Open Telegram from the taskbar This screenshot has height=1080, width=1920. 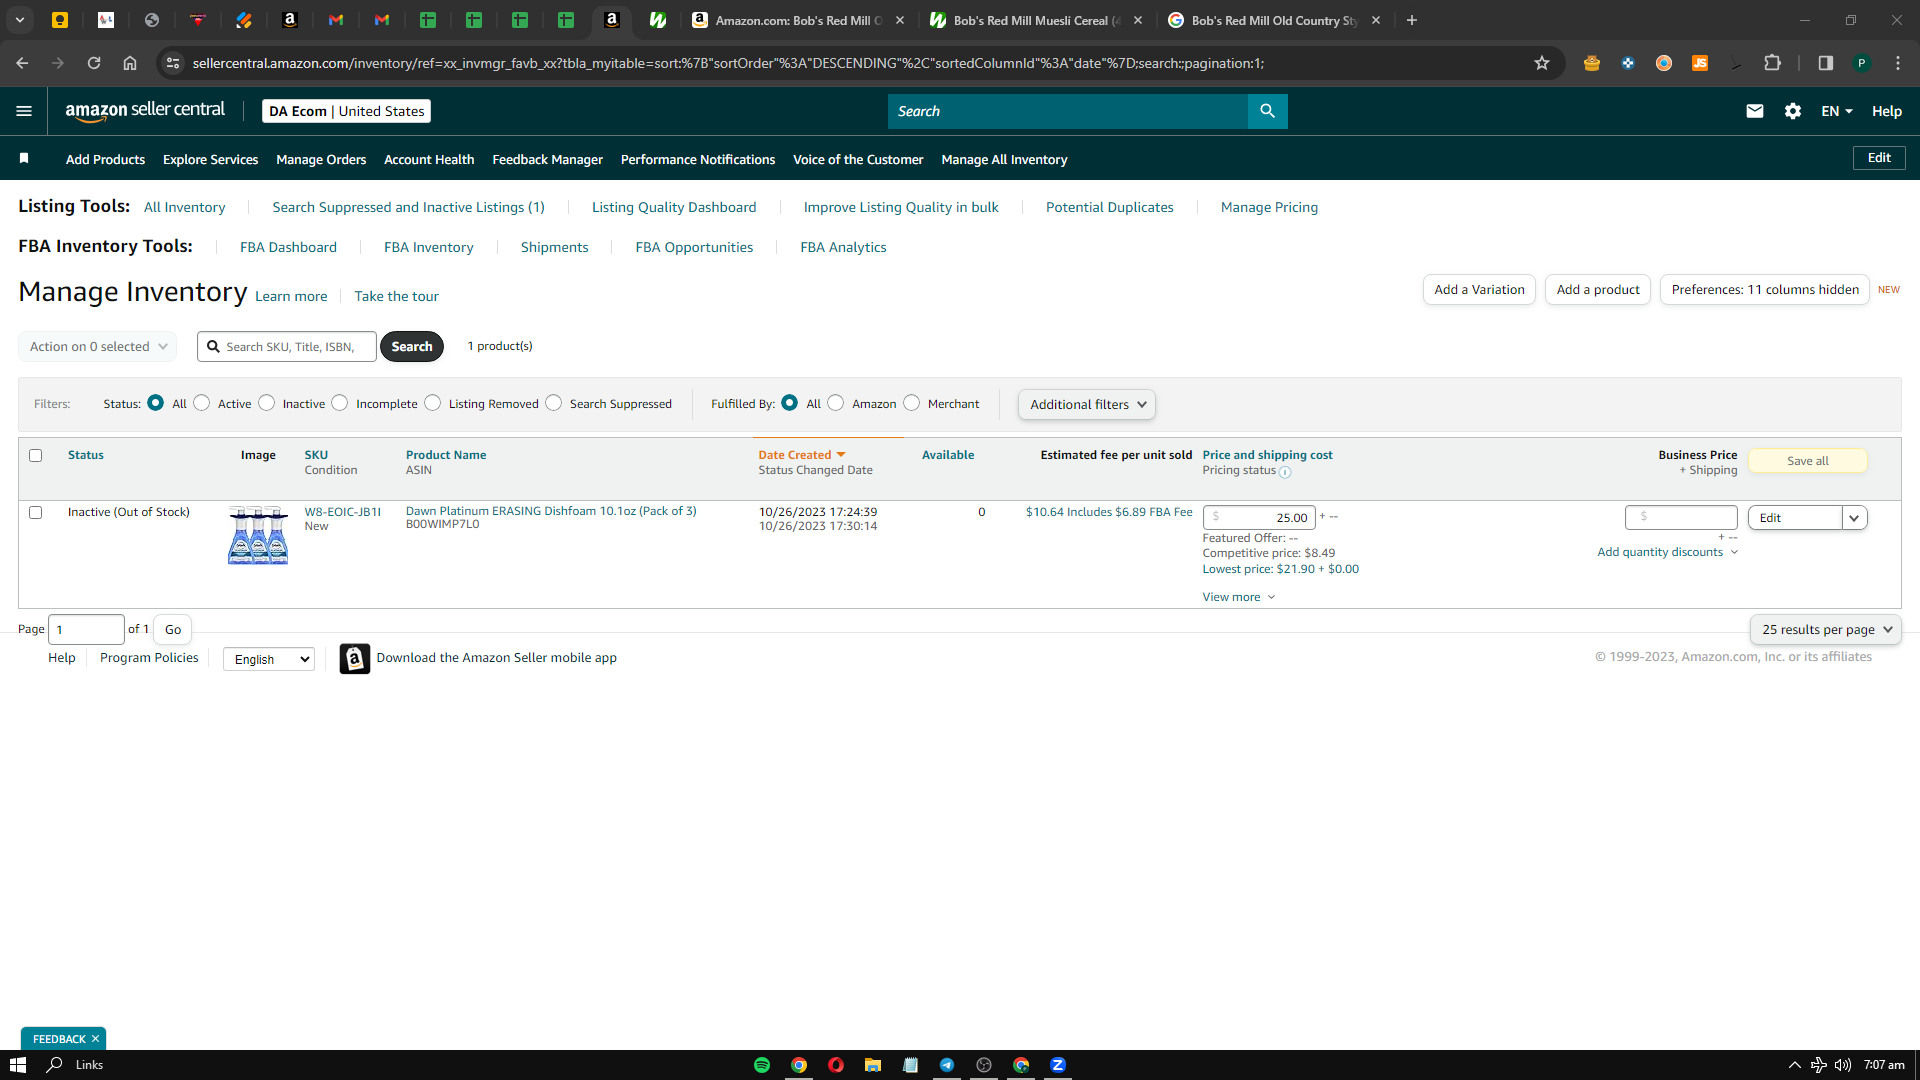click(947, 1065)
